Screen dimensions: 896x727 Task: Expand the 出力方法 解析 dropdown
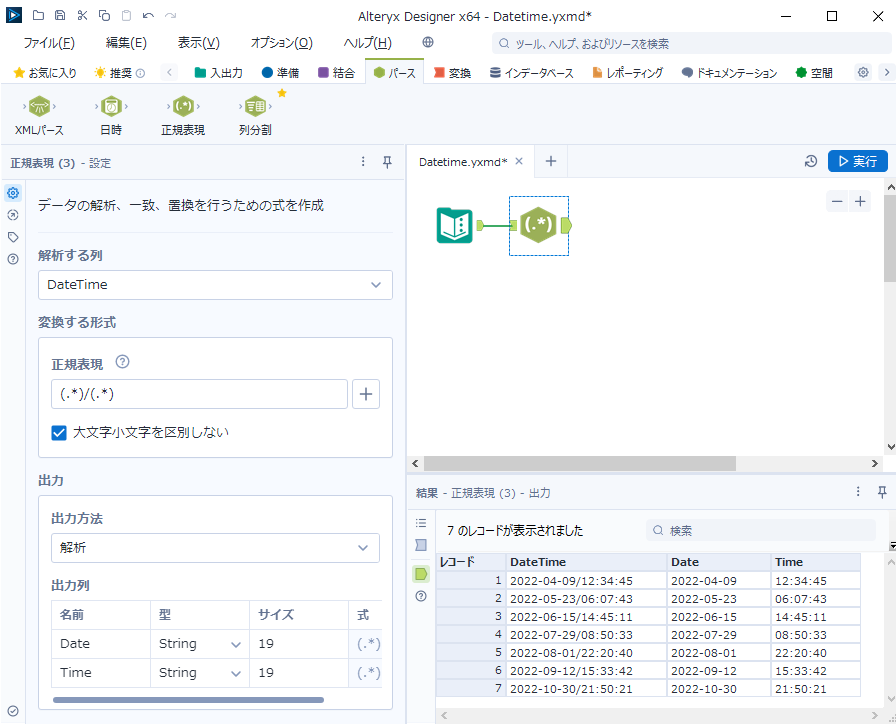pos(215,548)
